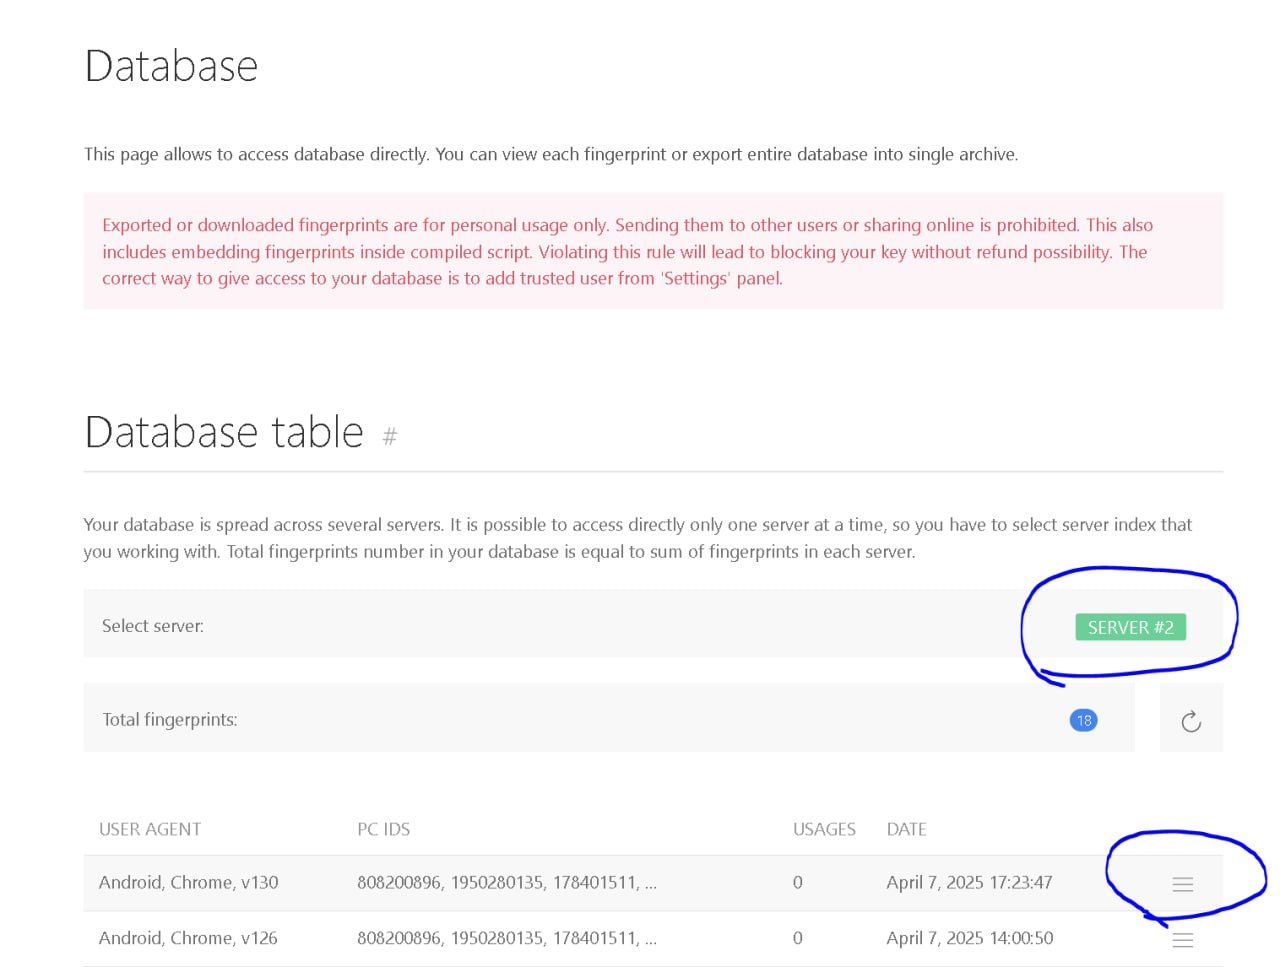Click the USAGES column header
Image resolution: width=1280 pixels, height=967 pixels.
824,829
